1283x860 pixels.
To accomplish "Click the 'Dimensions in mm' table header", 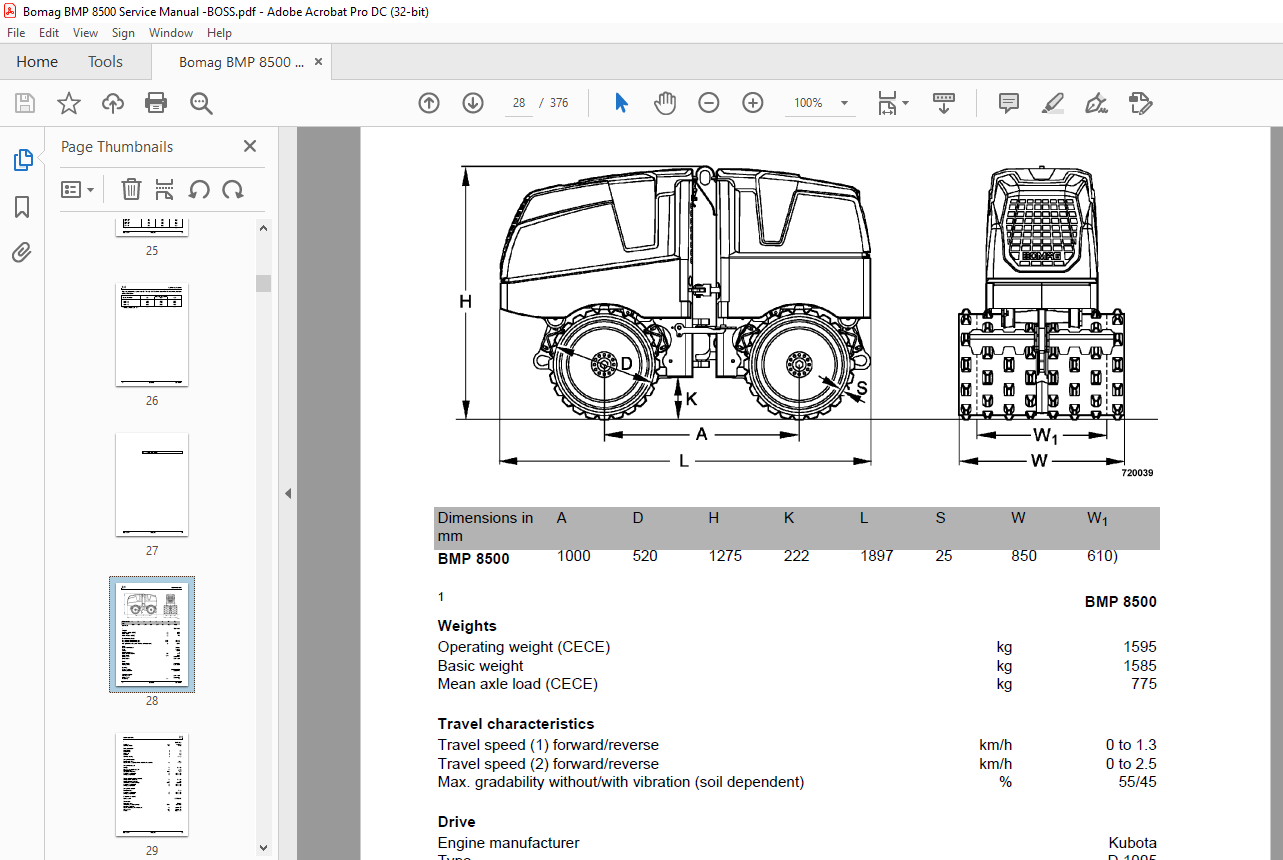I will (485, 527).
